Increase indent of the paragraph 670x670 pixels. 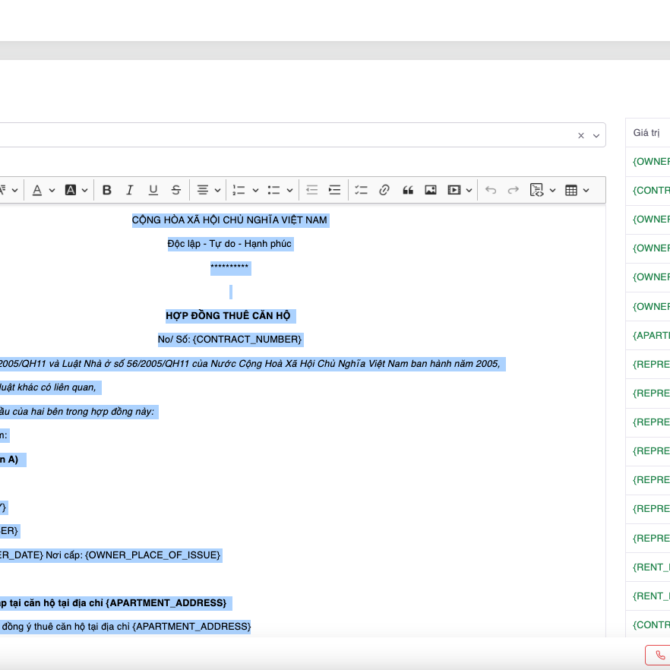click(335, 190)
